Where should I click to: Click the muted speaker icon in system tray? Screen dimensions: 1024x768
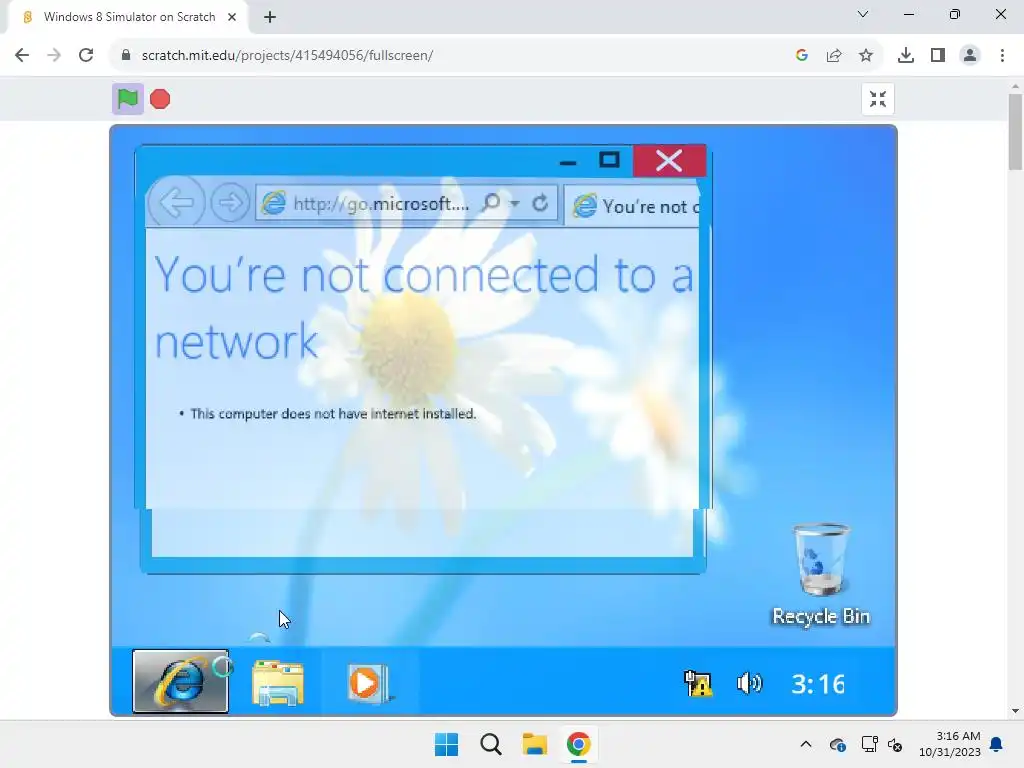click(895, 744)
